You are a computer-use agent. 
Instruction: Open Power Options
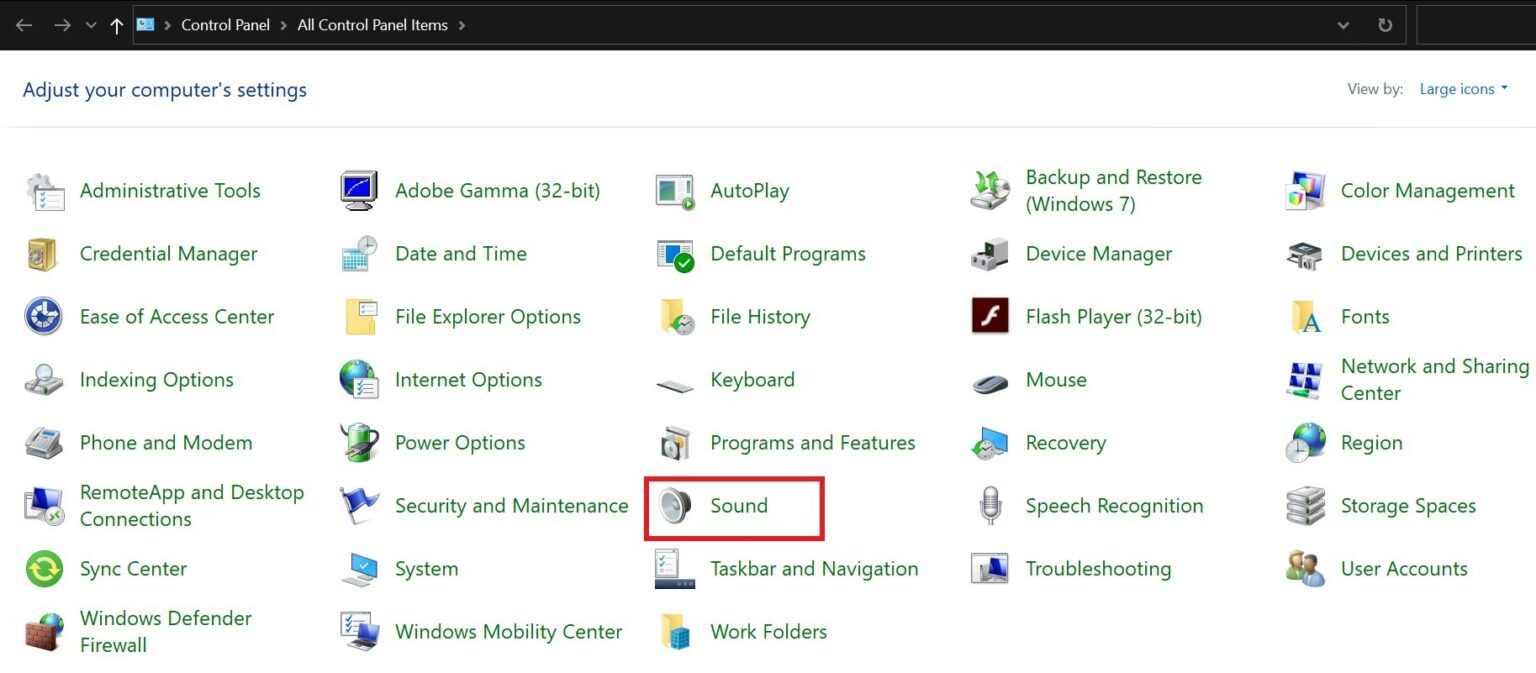pos(460,443)
